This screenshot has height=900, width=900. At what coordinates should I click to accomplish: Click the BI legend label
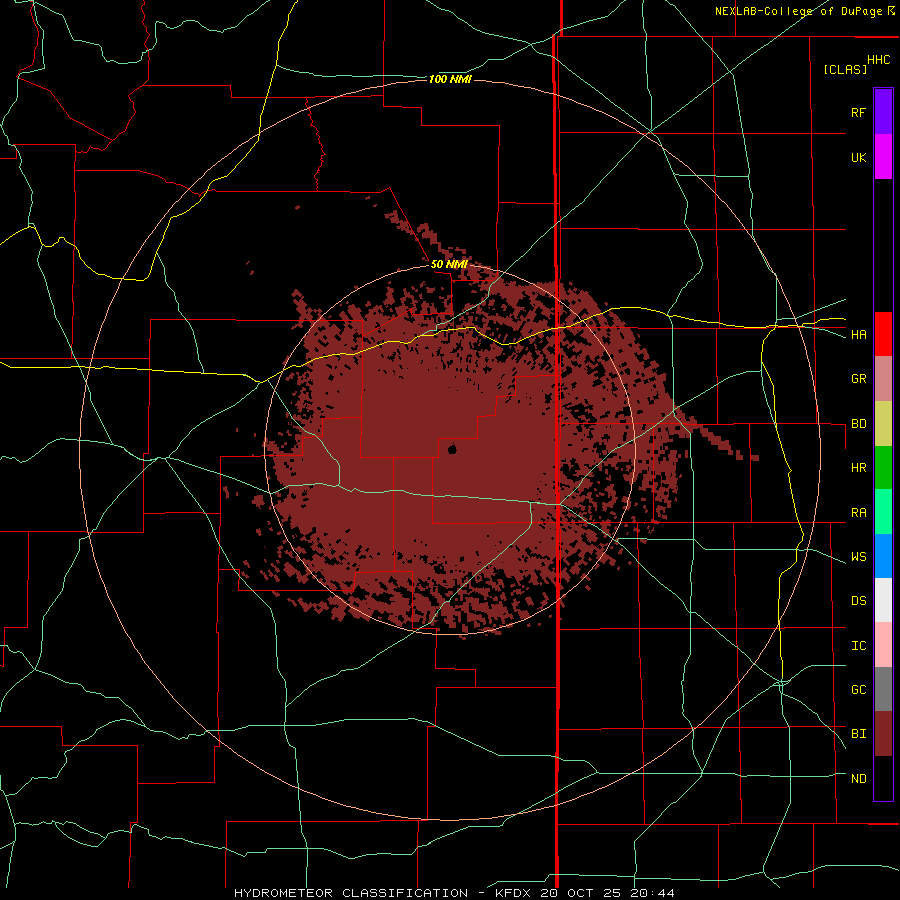(858, 734)
